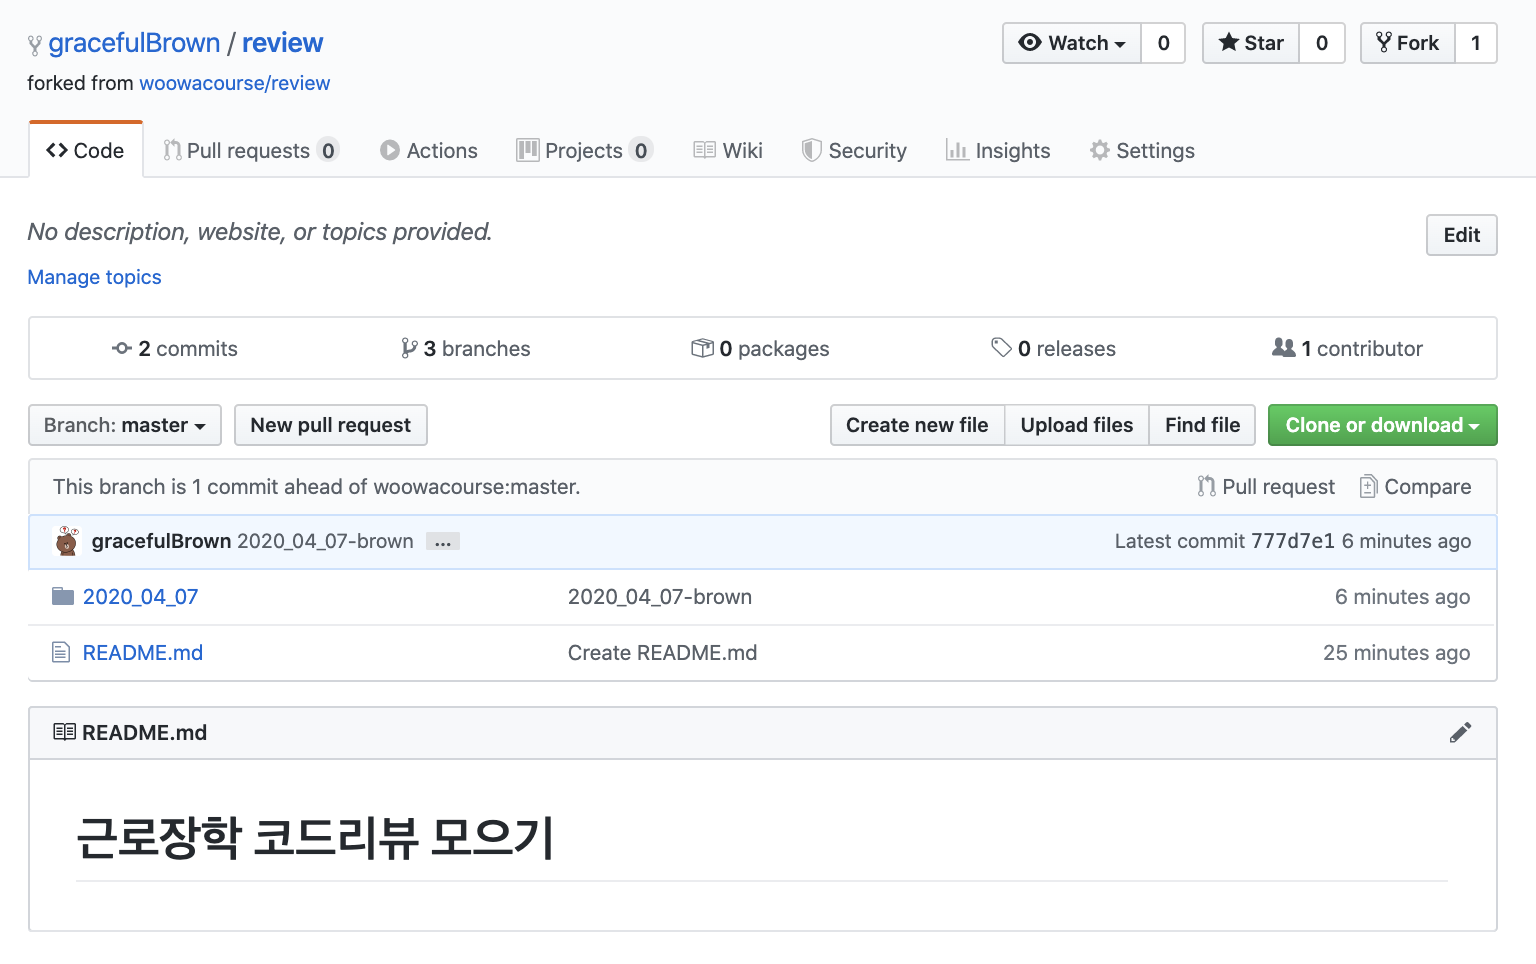Open the Compare link

[x=1415, y=487]
